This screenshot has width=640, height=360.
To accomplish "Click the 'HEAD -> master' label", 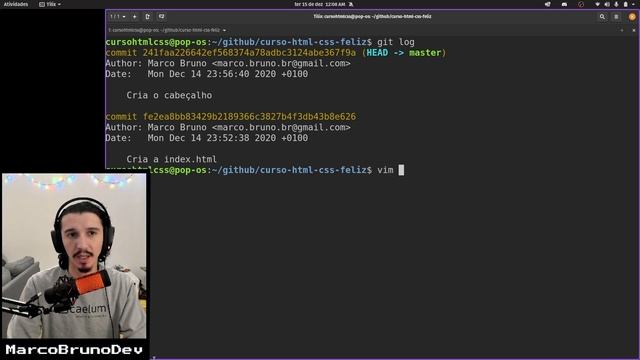I will 404,53.
